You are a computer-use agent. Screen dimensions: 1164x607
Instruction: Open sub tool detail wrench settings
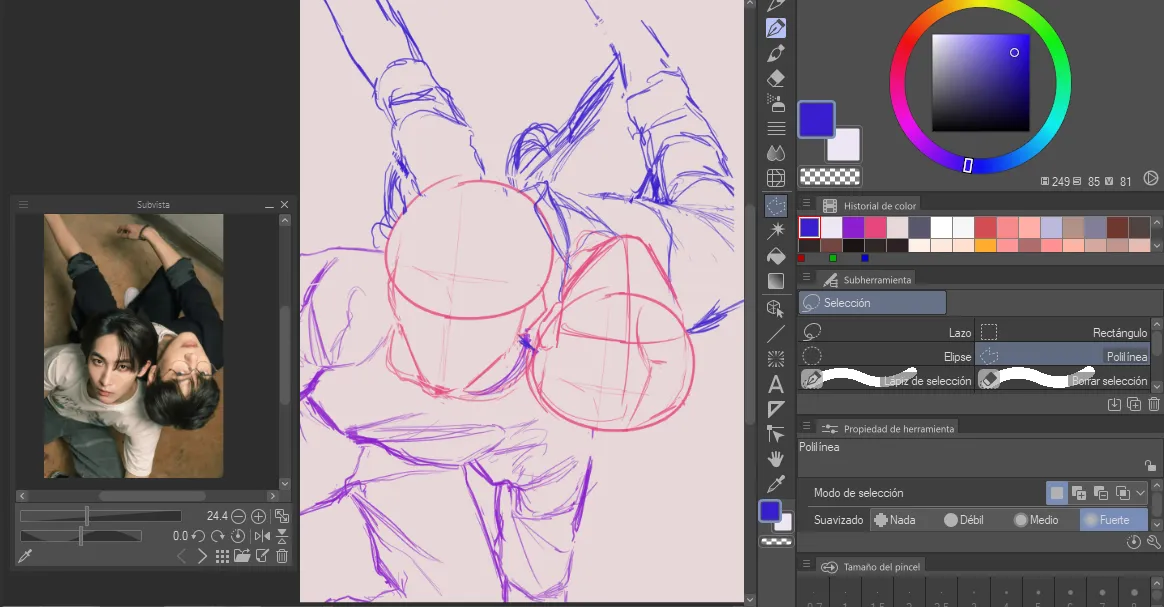tap(1154, 542)
